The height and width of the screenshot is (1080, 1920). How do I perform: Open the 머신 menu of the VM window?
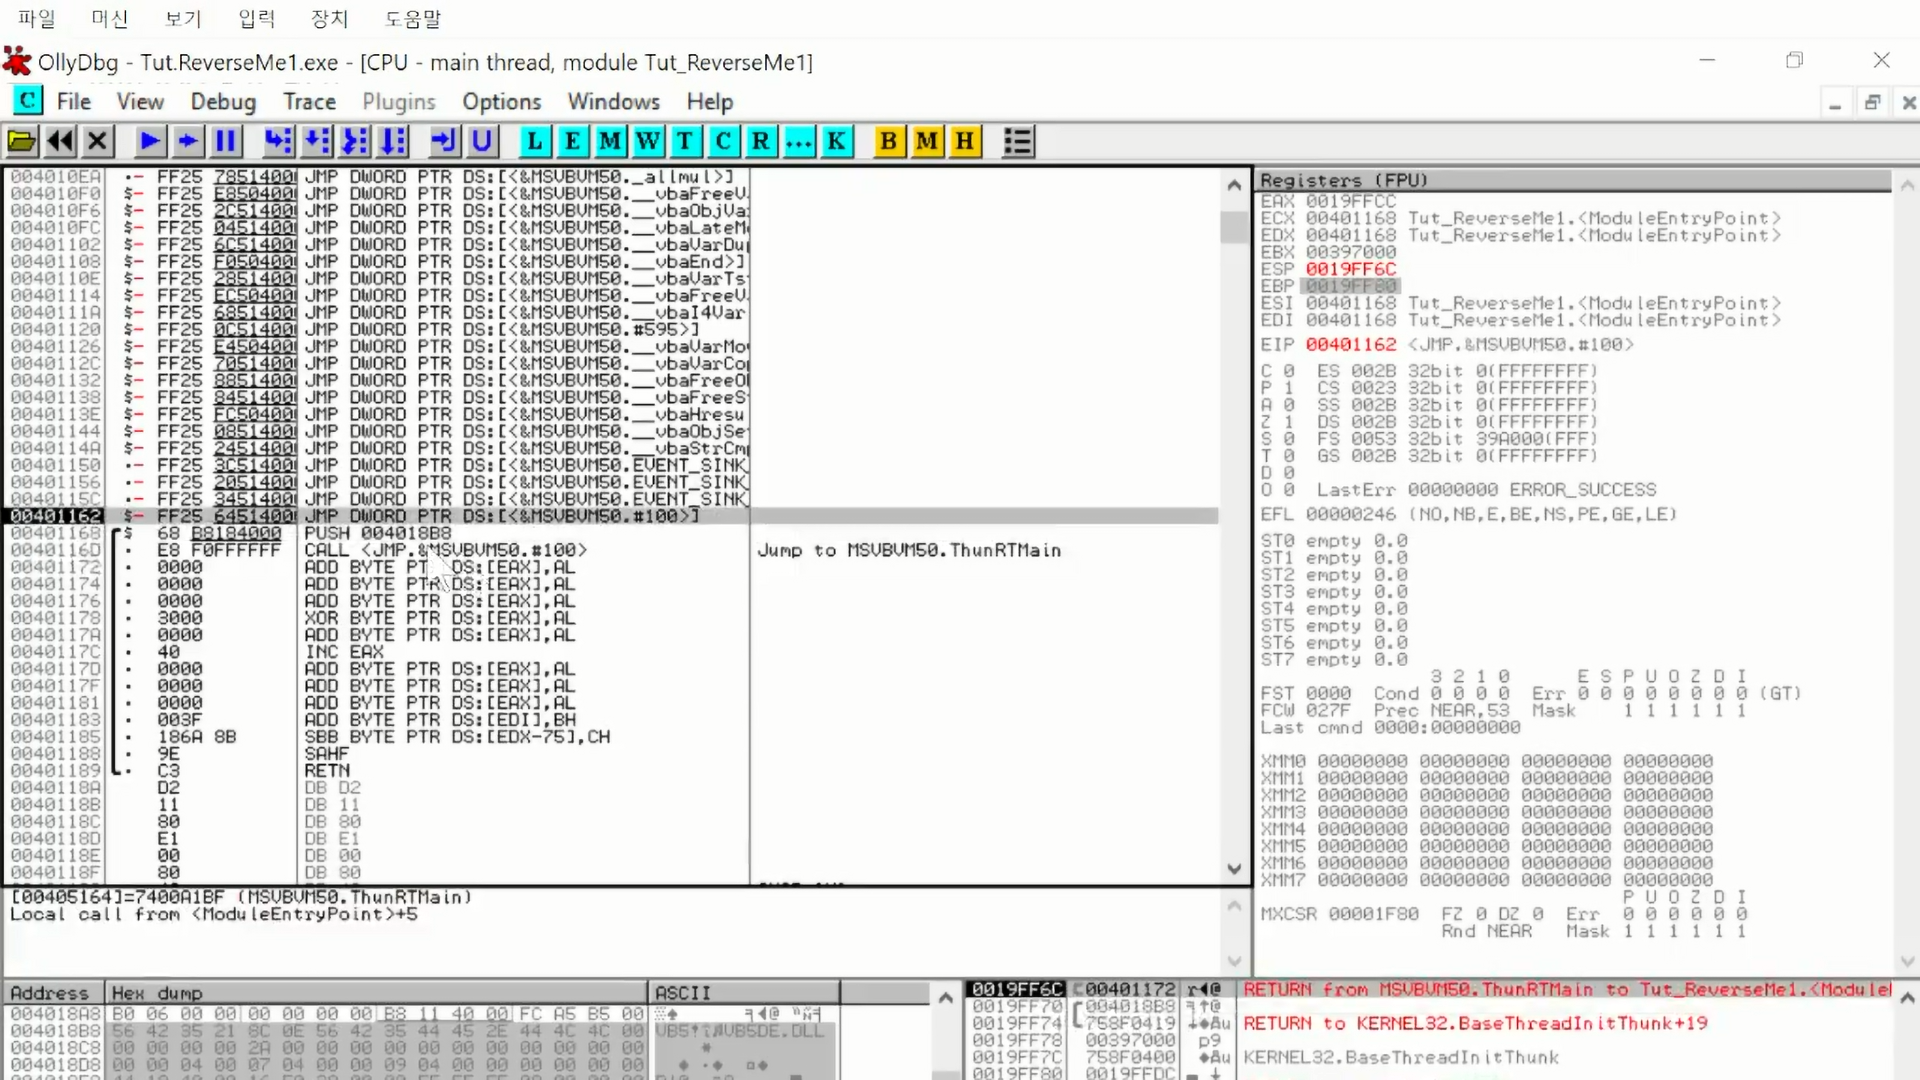pyautogui.click(x=110, y=18)
